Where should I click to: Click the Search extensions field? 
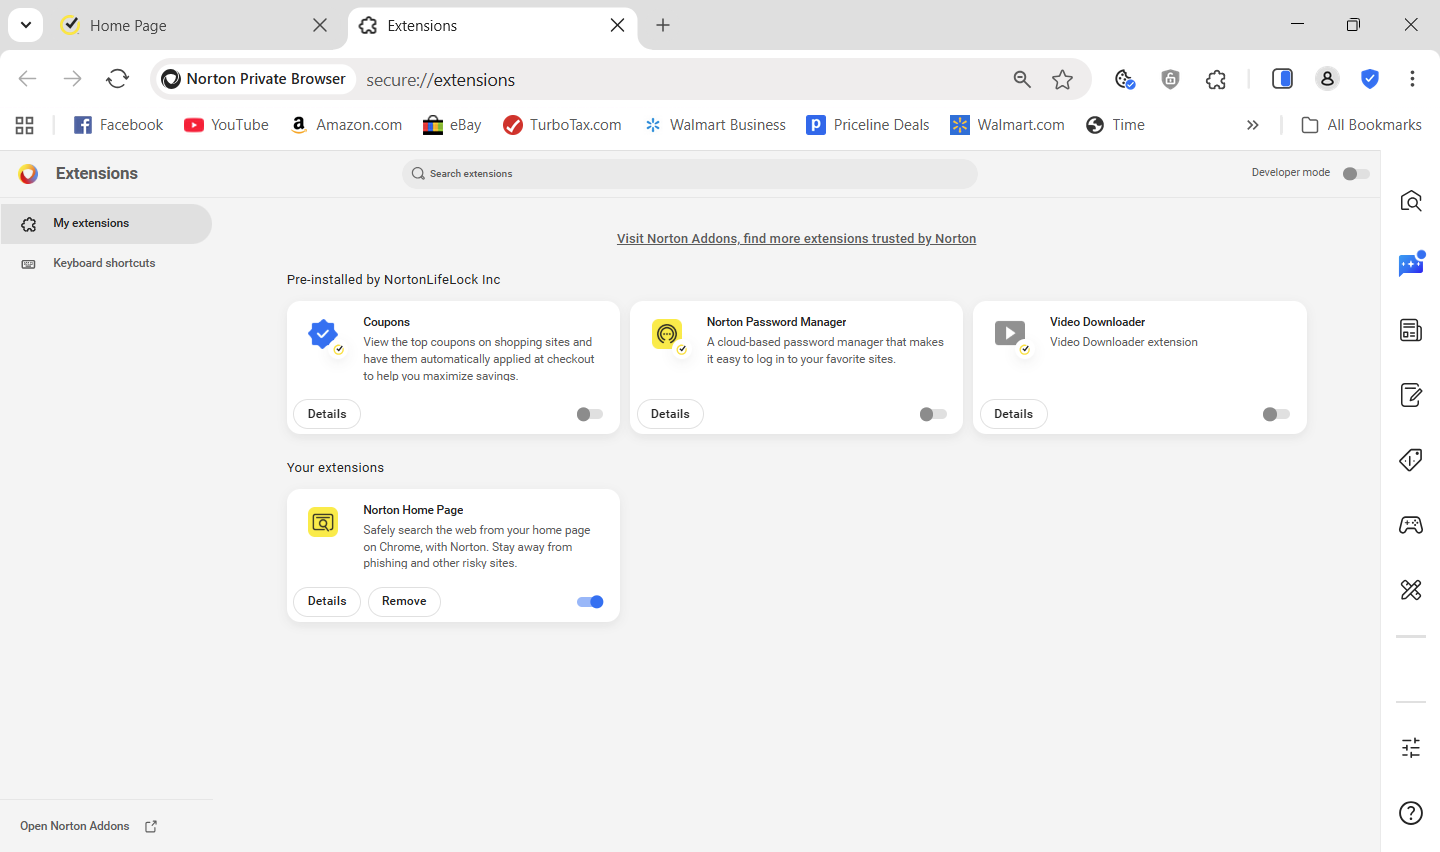690,174
